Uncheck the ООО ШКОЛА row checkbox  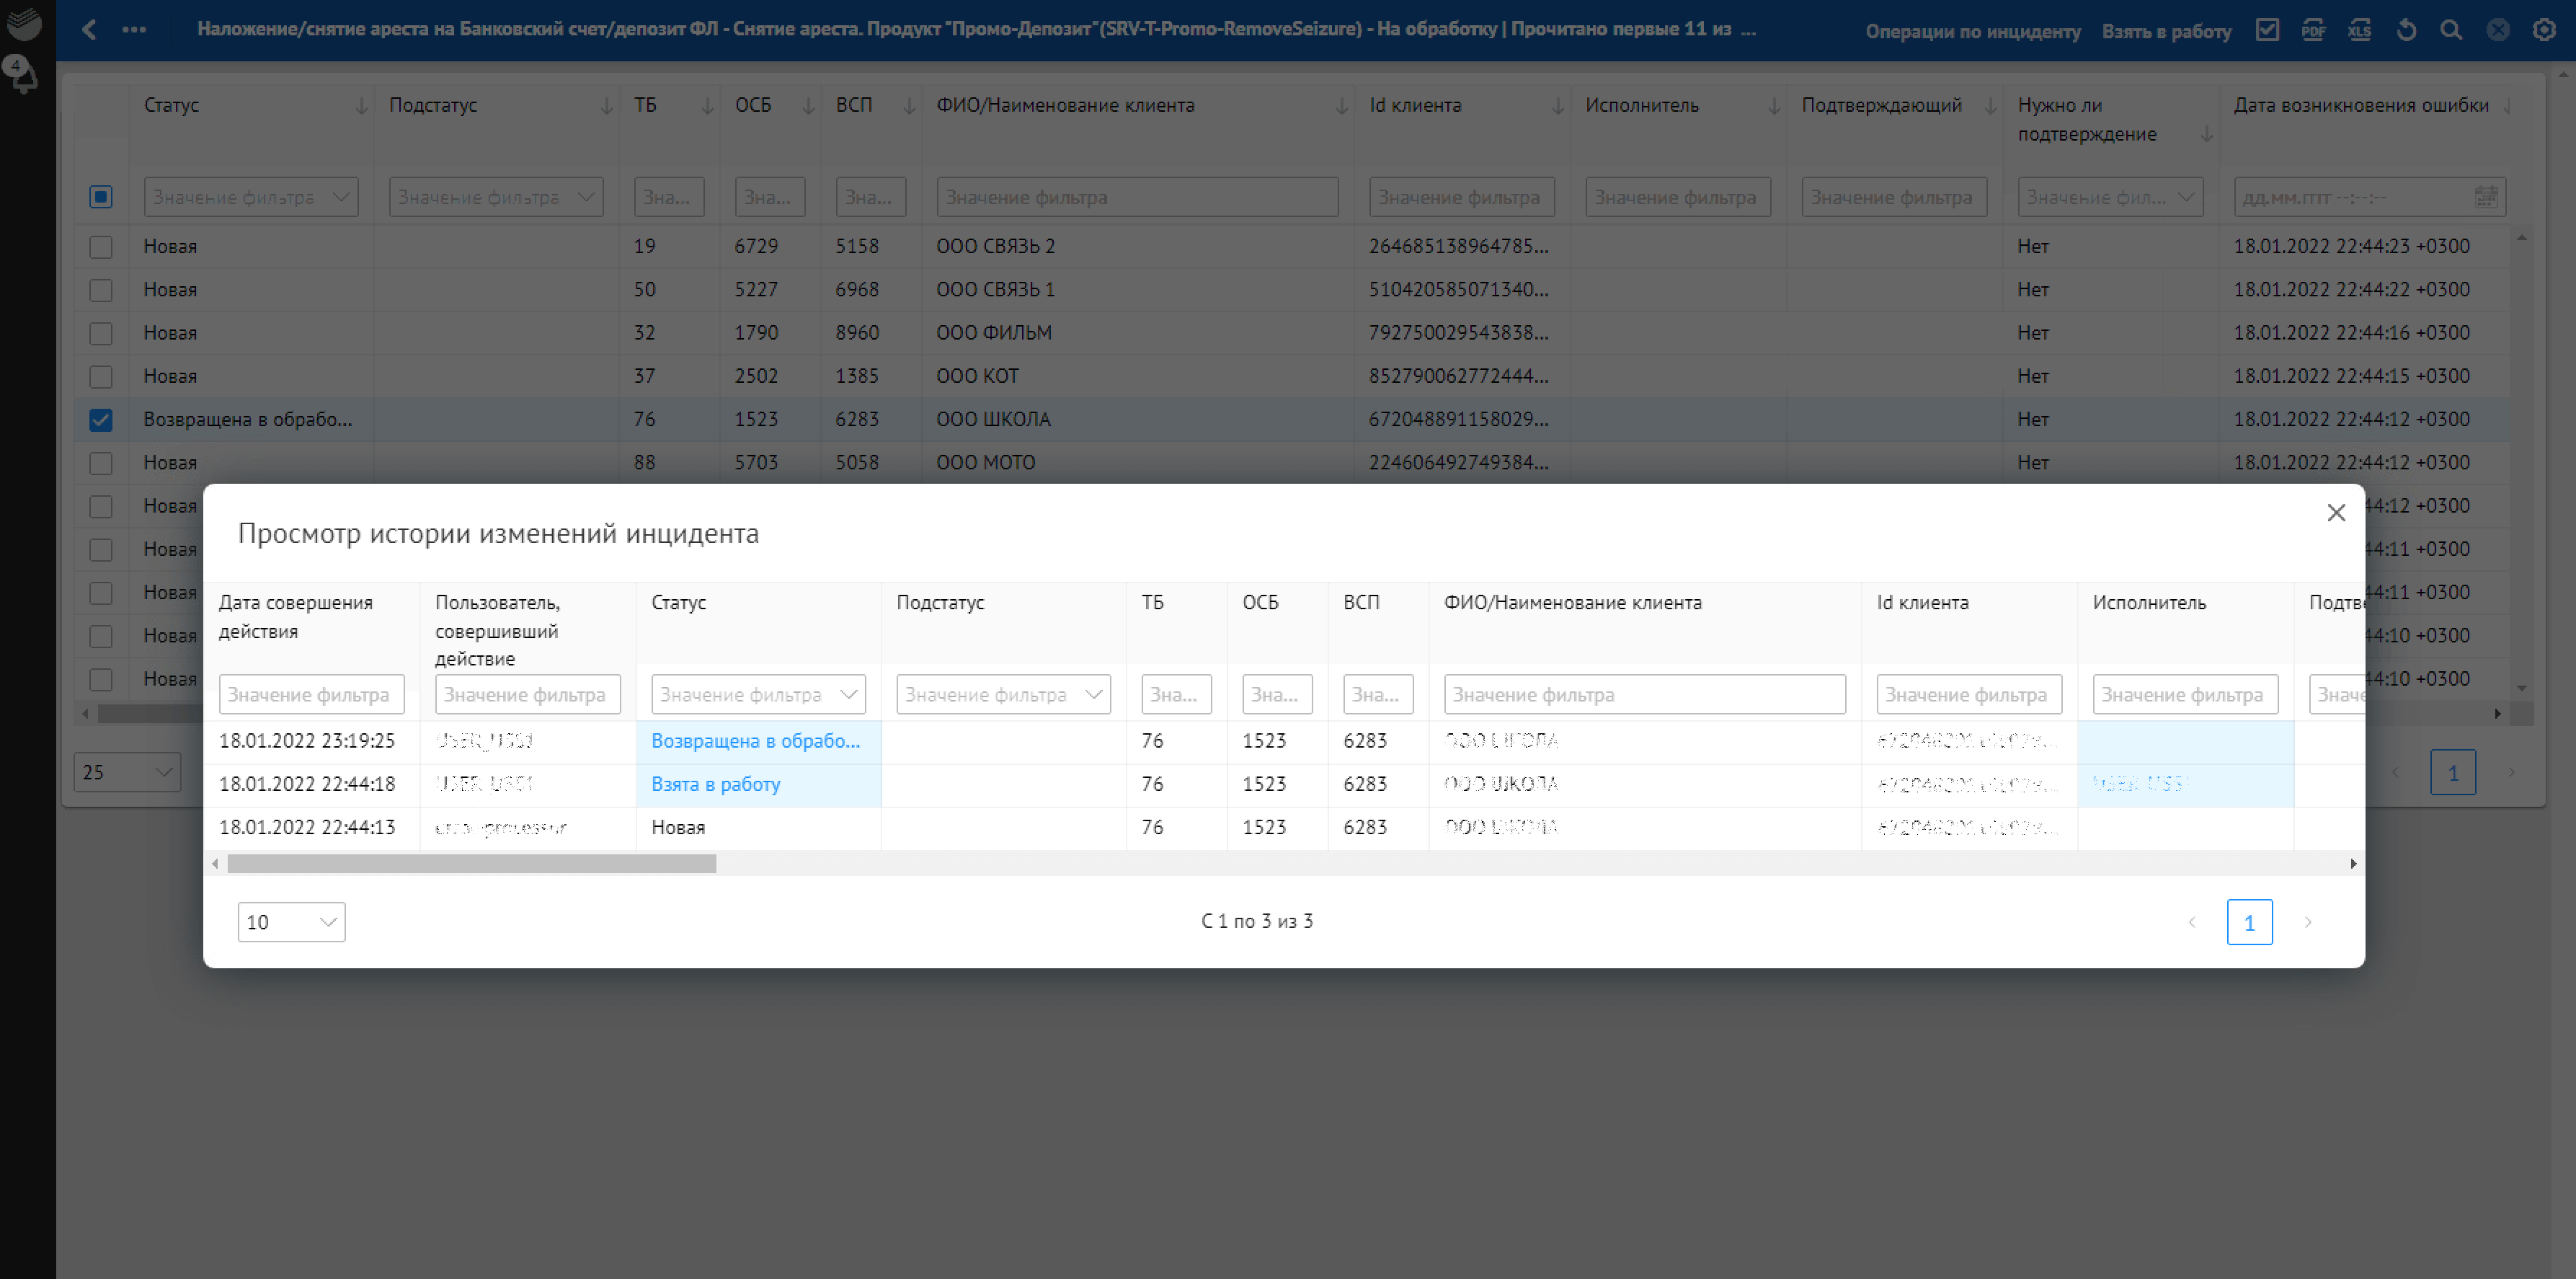(101, 420)
